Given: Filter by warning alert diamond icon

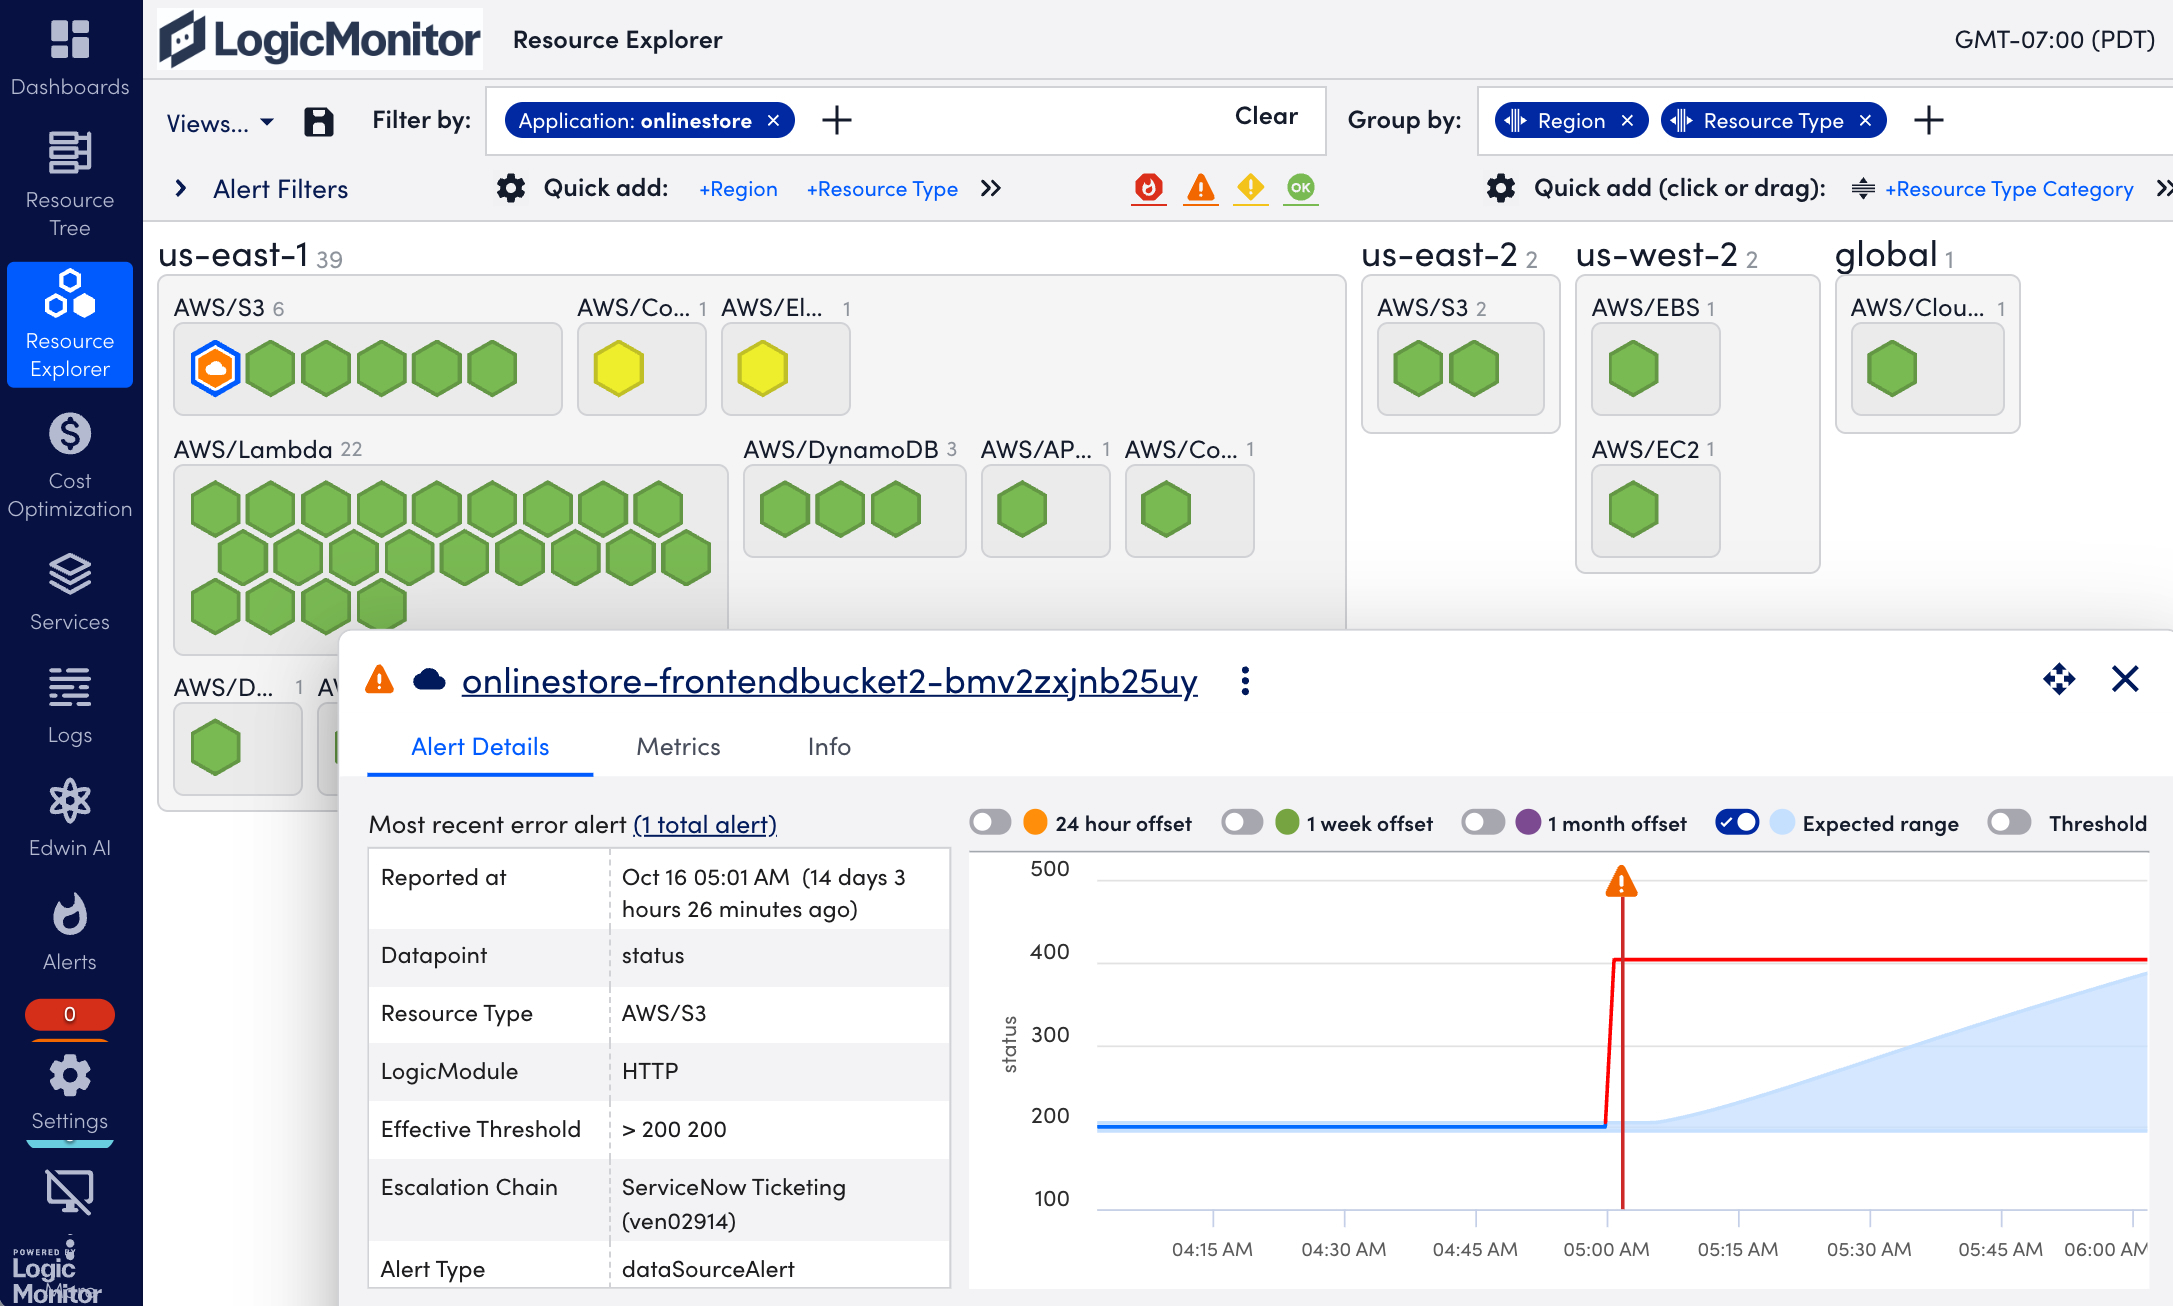Looking at the screenshot, I should [x=1250, y=188].
